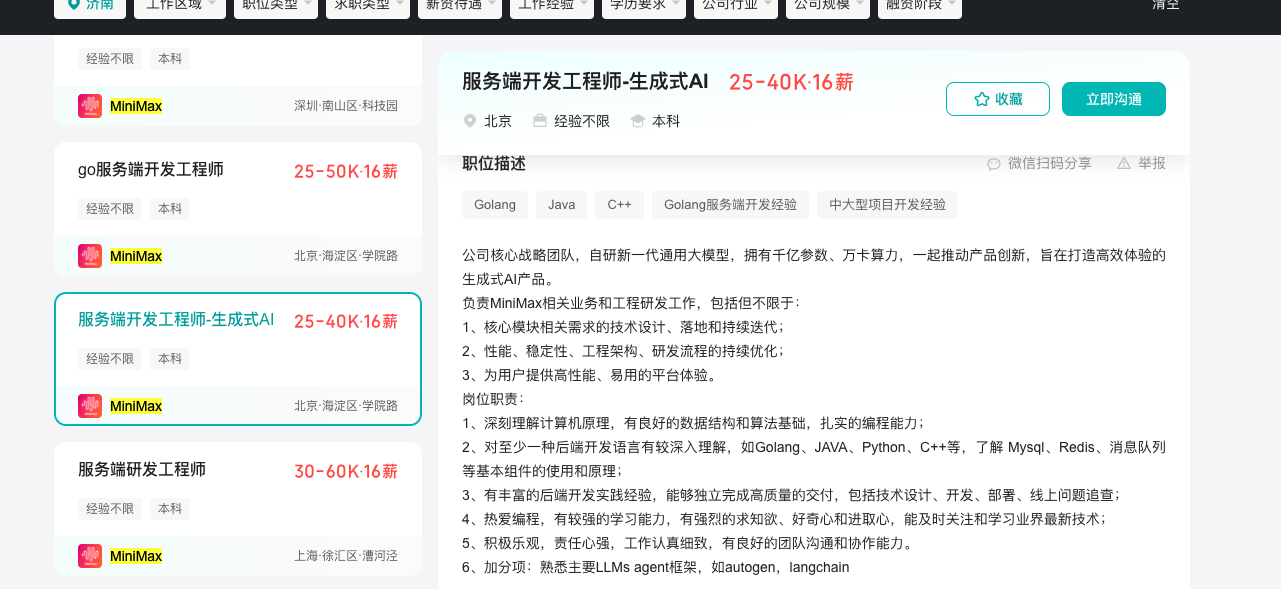Click 清空 to clear all filters
The height and width of the screenshot is (589, 1281).
coord(1166,5)
